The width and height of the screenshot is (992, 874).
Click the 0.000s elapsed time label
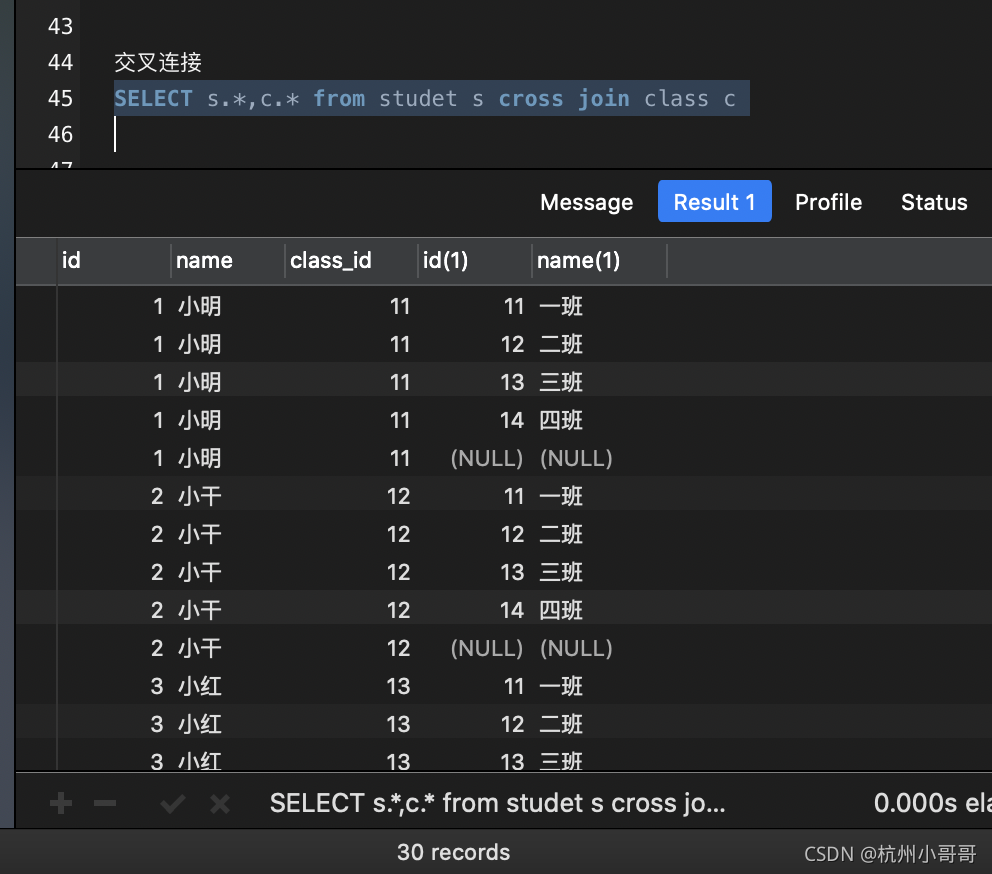click(x=933, y=804)
